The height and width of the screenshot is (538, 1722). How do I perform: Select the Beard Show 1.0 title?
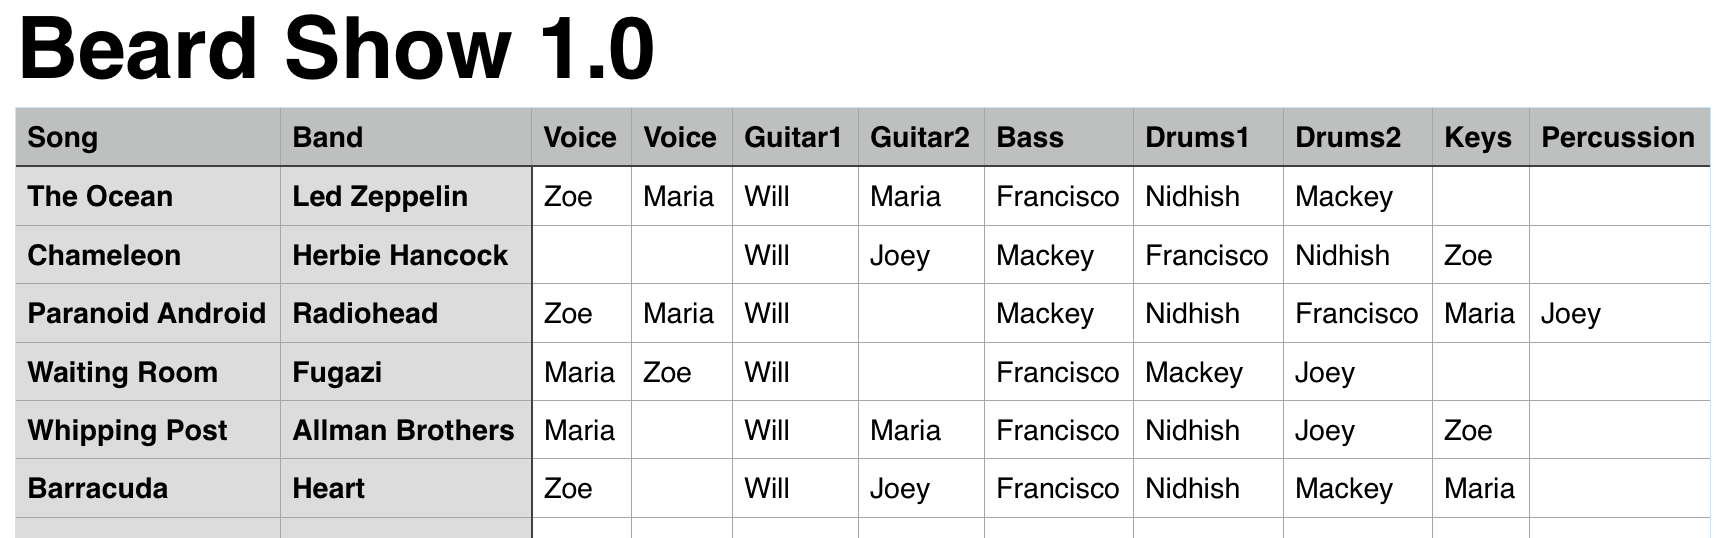(336, 49)
